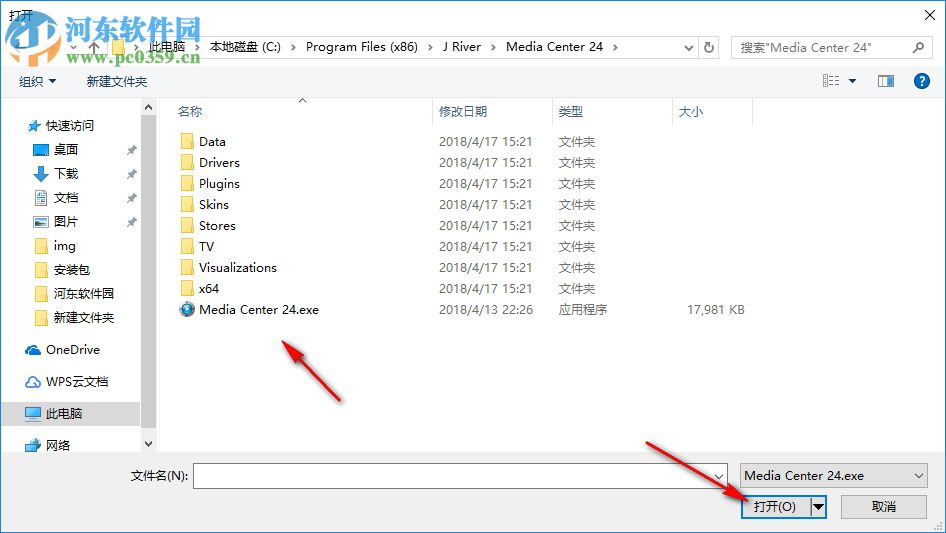946x533 pixels.
Task: Select the Skins folder icon
Action: (x=187, y=205)
